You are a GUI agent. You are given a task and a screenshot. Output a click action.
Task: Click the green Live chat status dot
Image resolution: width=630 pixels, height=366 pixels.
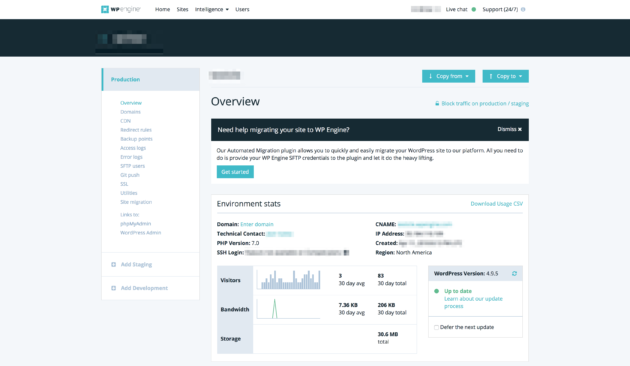[x=474, y=9]
